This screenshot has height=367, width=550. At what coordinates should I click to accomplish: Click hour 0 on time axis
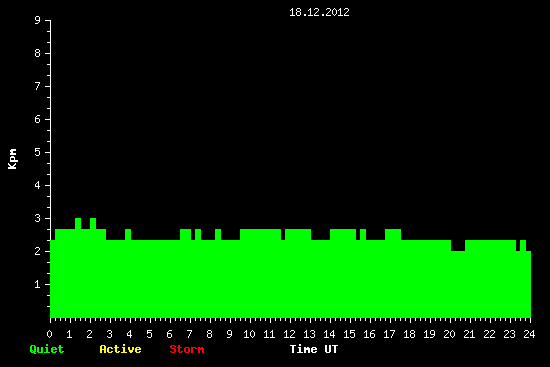(49, 334)
